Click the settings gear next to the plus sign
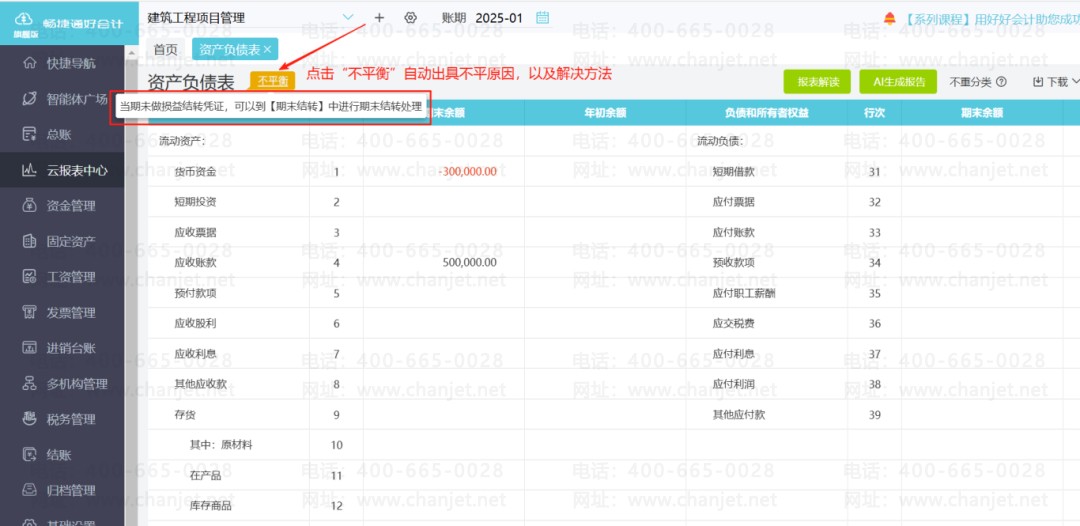 (411, 18)
